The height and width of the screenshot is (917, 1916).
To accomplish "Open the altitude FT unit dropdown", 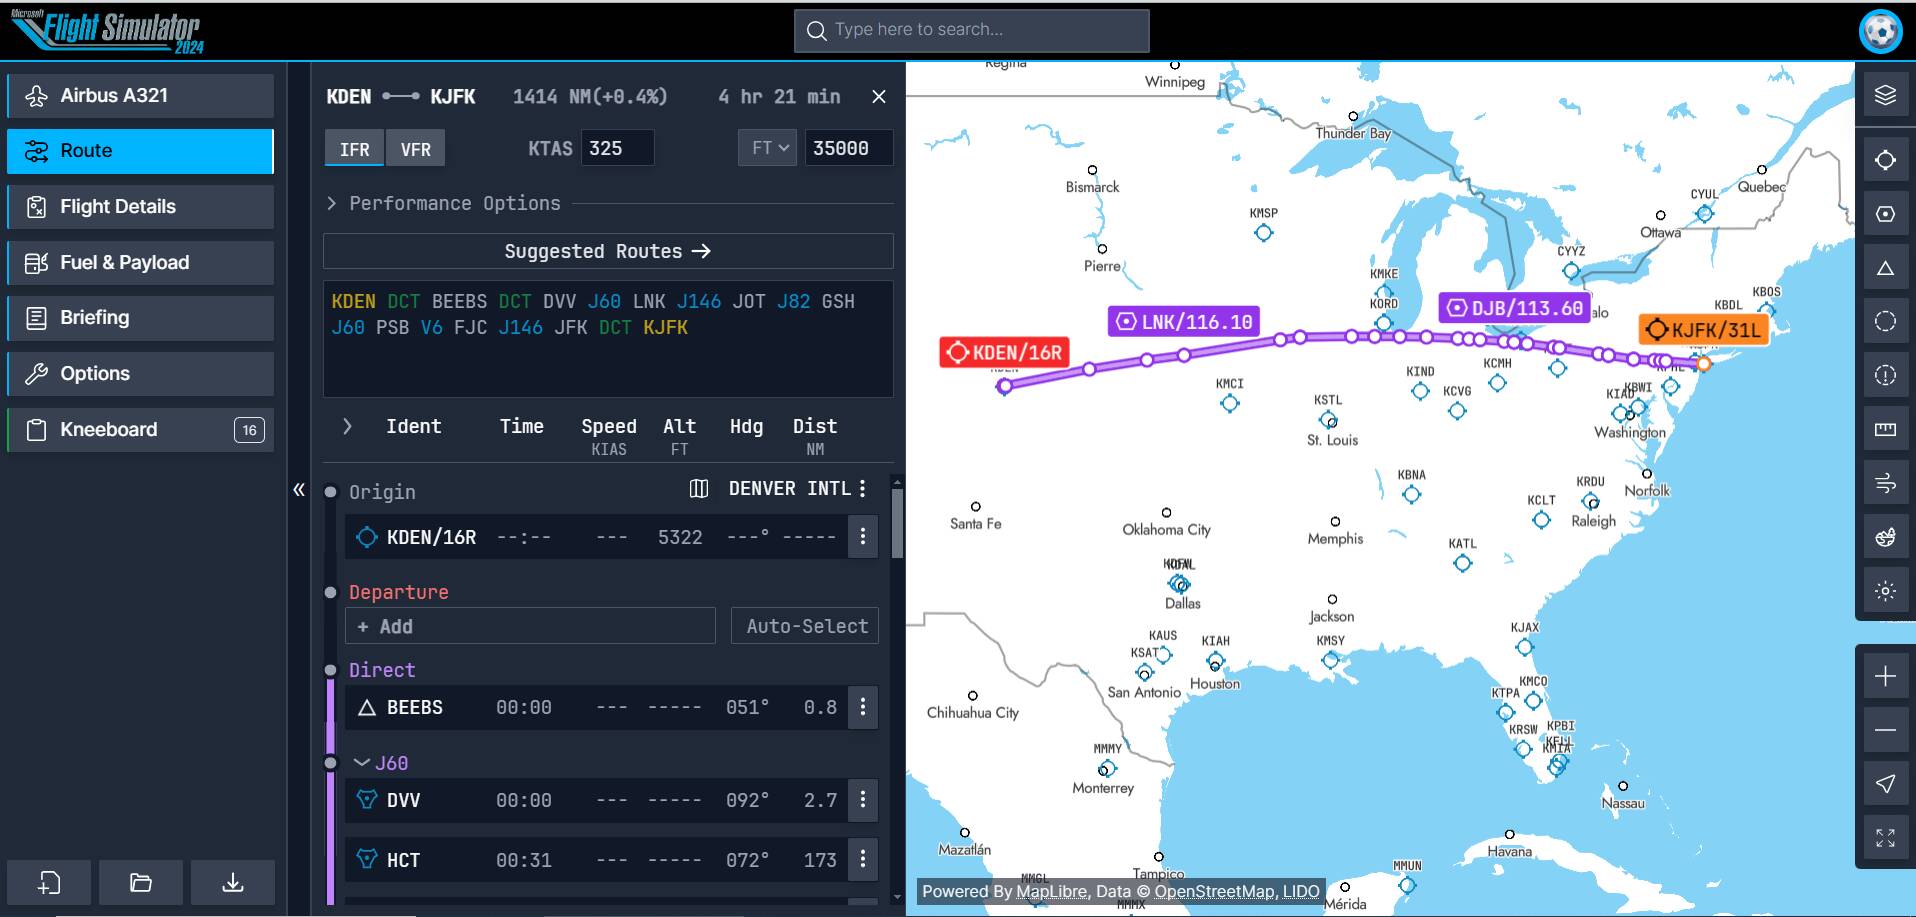I will tap(767, 147).
